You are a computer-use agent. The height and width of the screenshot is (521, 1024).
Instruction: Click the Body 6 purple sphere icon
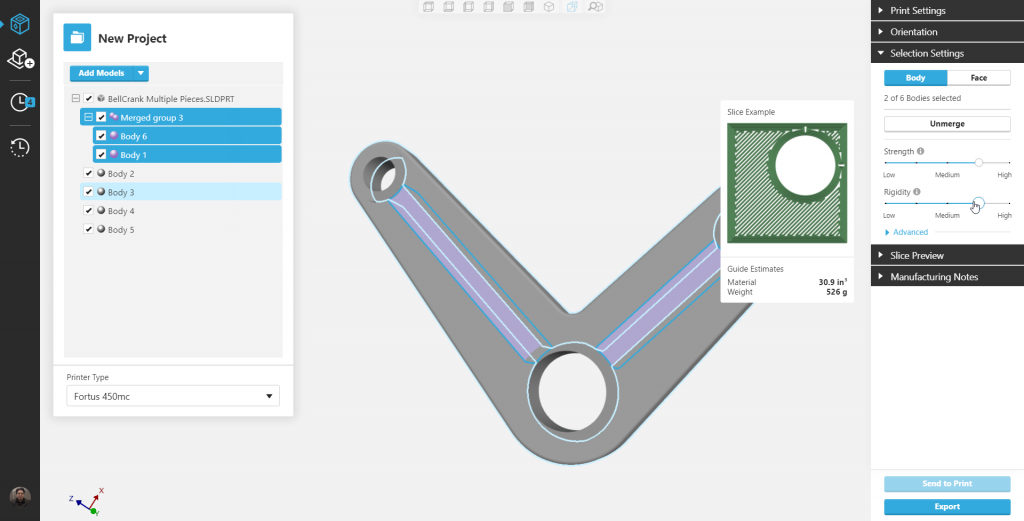(114, 136)
